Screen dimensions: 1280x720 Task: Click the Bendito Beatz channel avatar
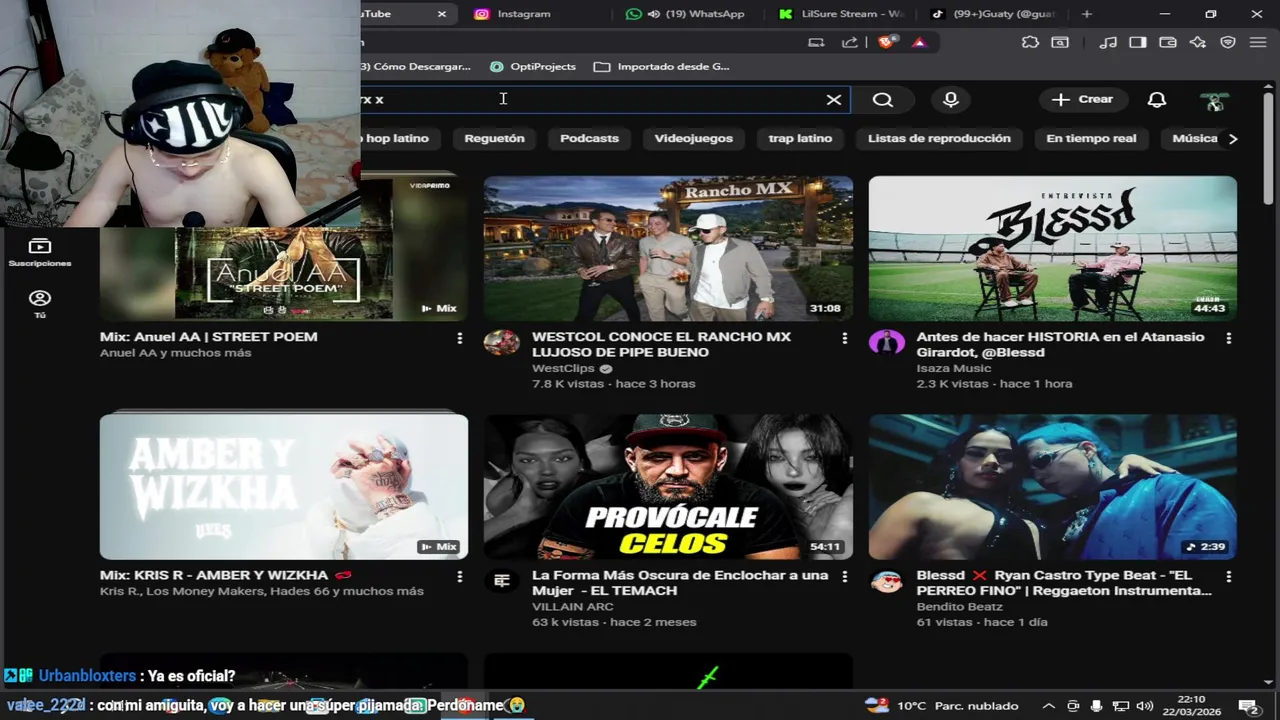886,580
